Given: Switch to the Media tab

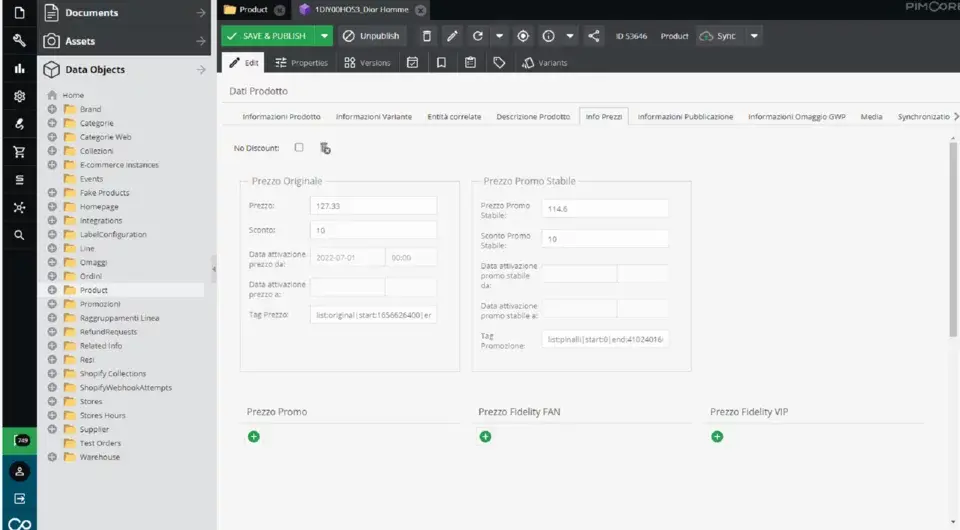Looking at the screenshot, I should pos(871,116).
